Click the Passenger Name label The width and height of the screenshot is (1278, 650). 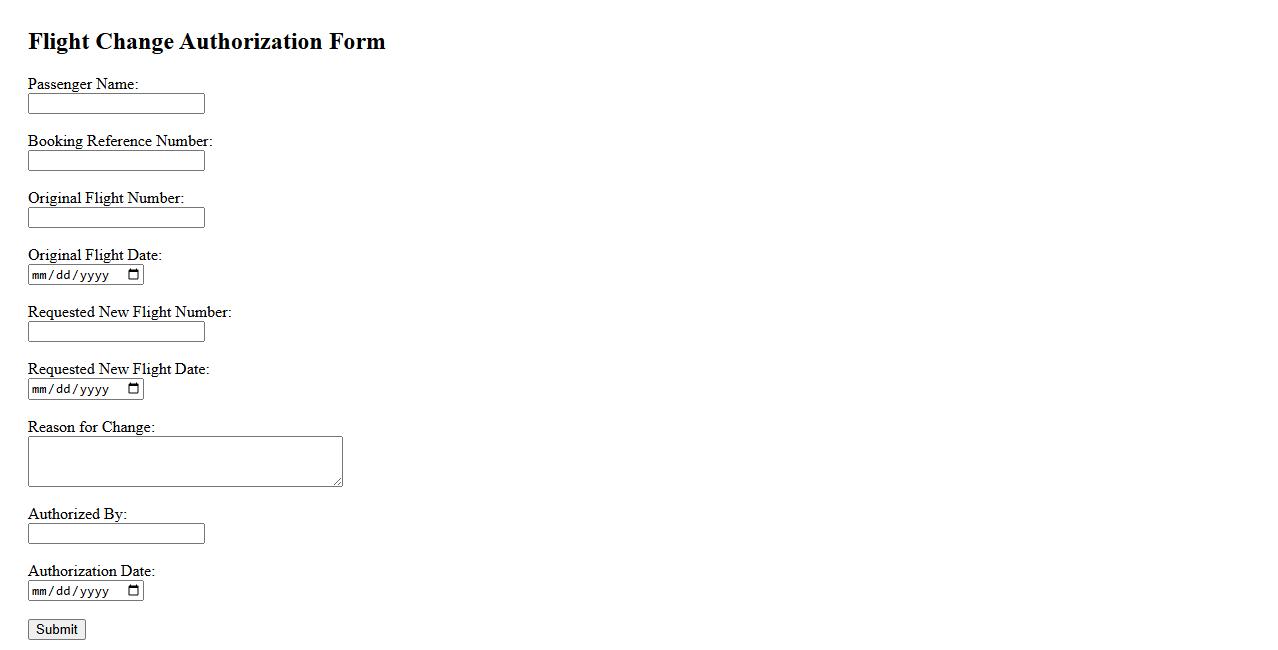[83, 84]
